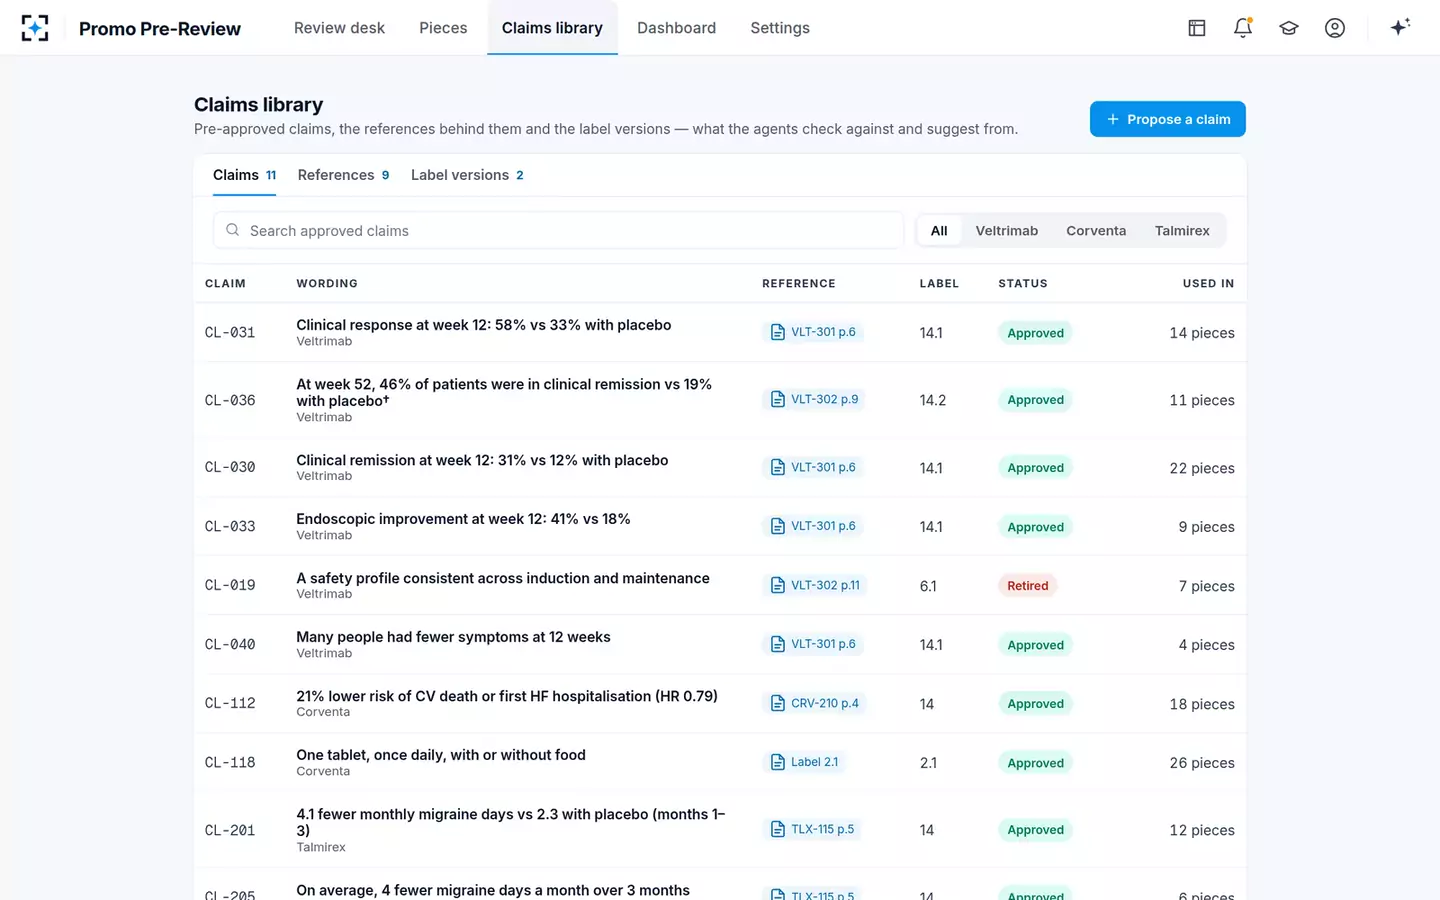Switch to the Dashboard tab
The height and width of the screenshot is (900, 1440).
[676, 28]
